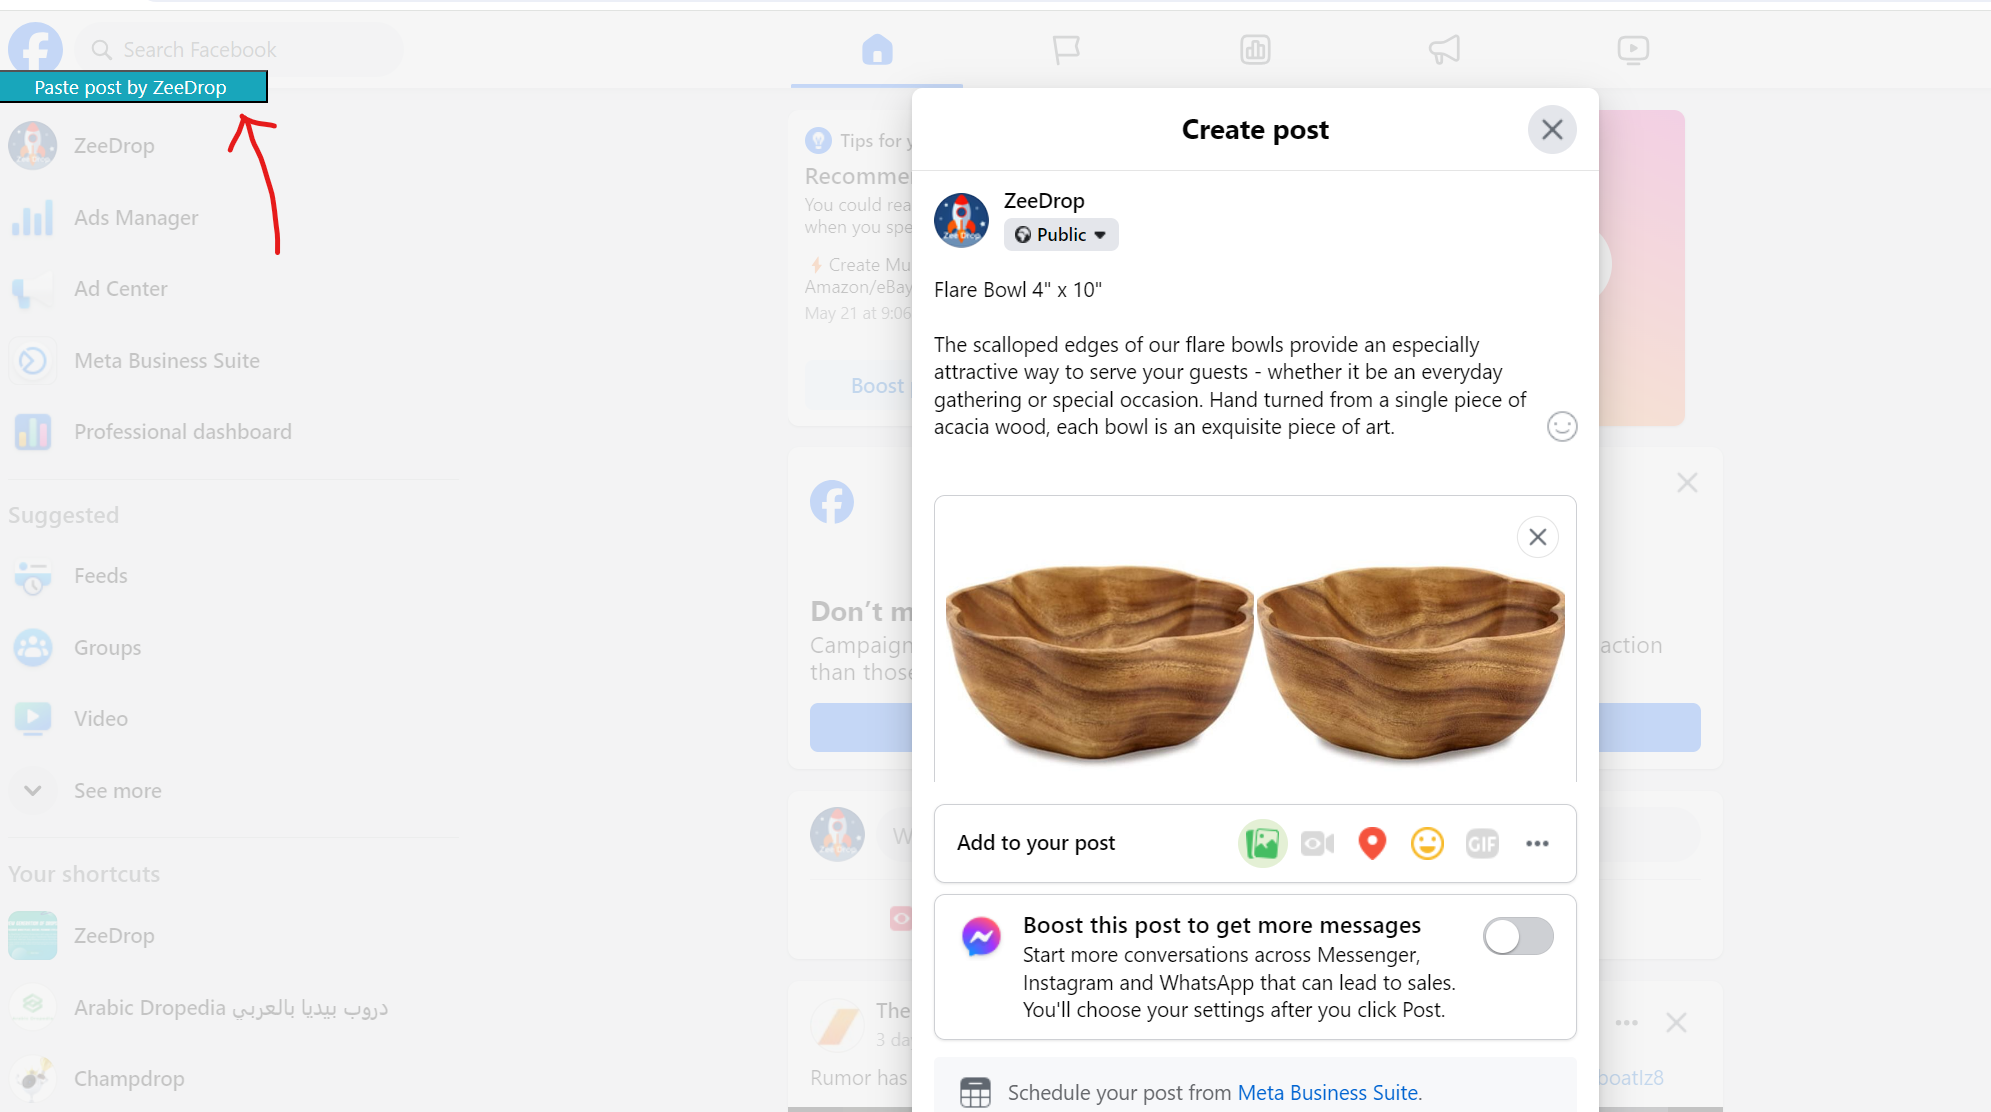Close the Create post dialog
Image resolution: width=1991 pixels, height=1112 pixels.
[1552, 130]
